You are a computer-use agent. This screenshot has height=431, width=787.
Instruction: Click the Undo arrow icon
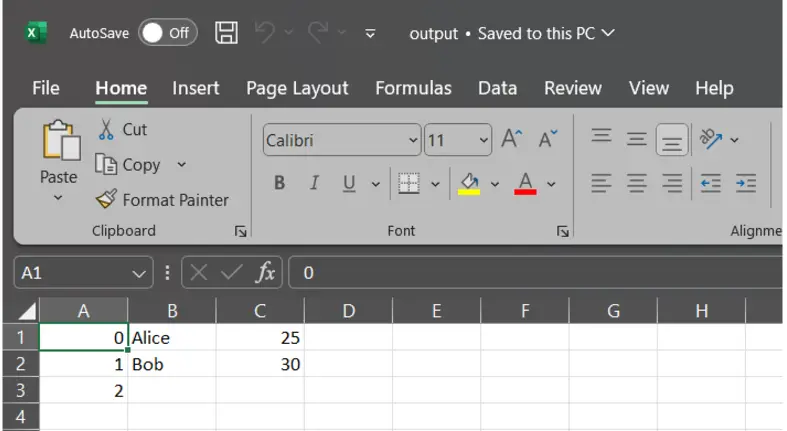click(265, 33)
